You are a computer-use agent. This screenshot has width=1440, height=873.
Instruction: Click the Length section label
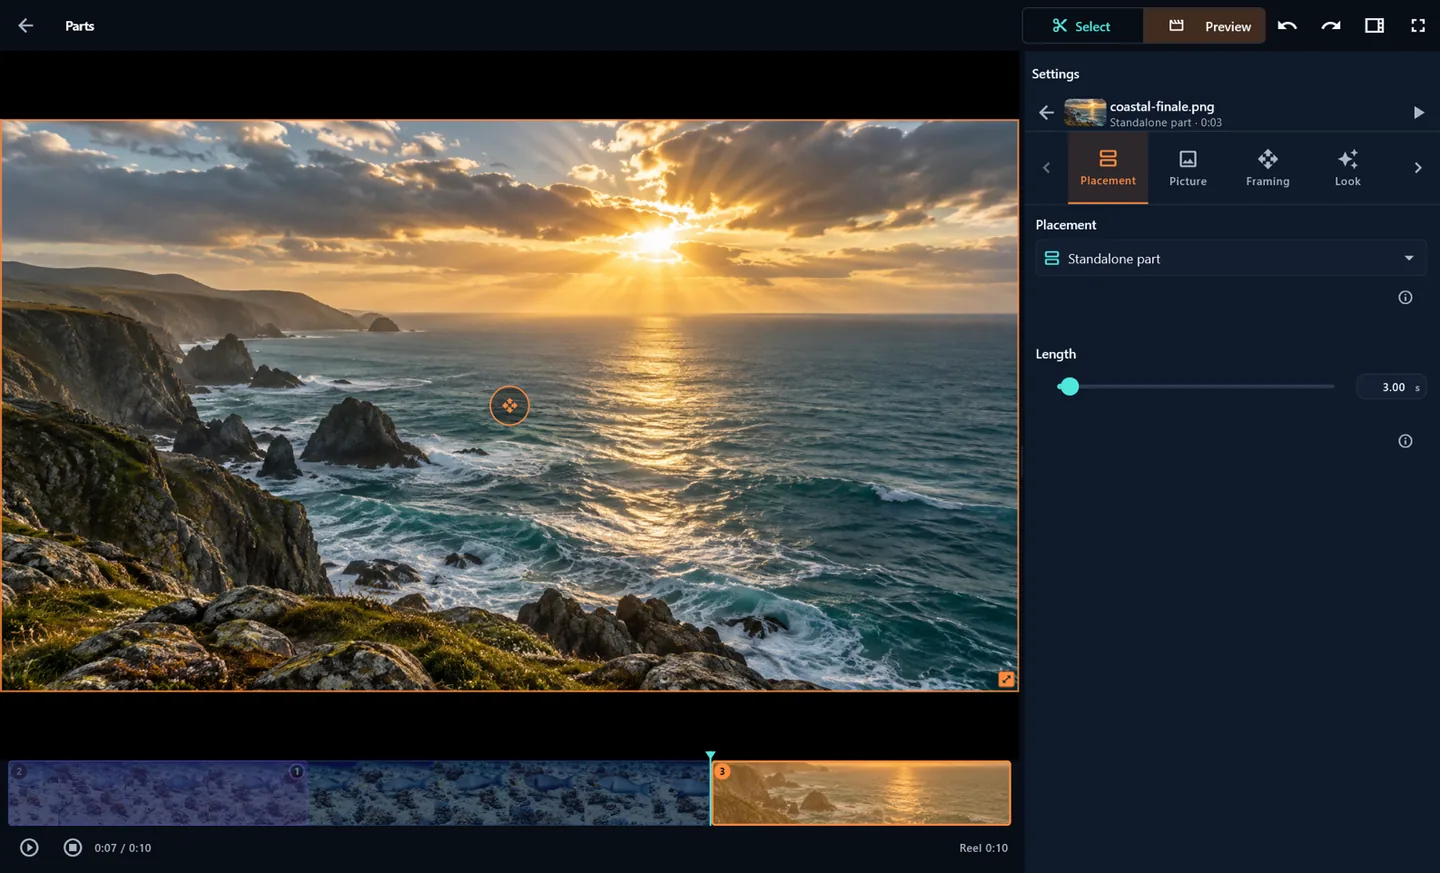[x=1056, y=354]
